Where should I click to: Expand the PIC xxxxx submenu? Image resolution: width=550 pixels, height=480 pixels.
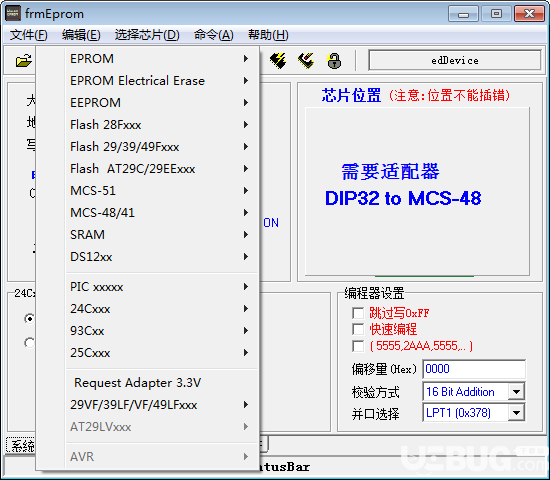161,287
